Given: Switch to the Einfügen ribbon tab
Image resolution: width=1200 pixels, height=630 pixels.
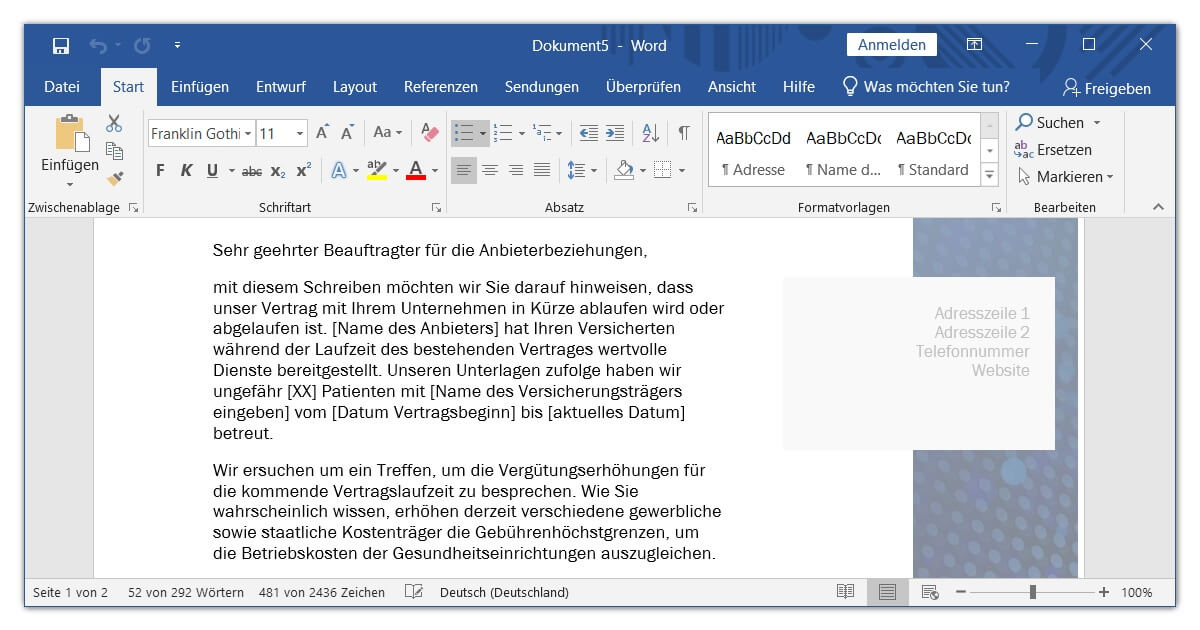Looking at the screenshot, I should 199,87.
